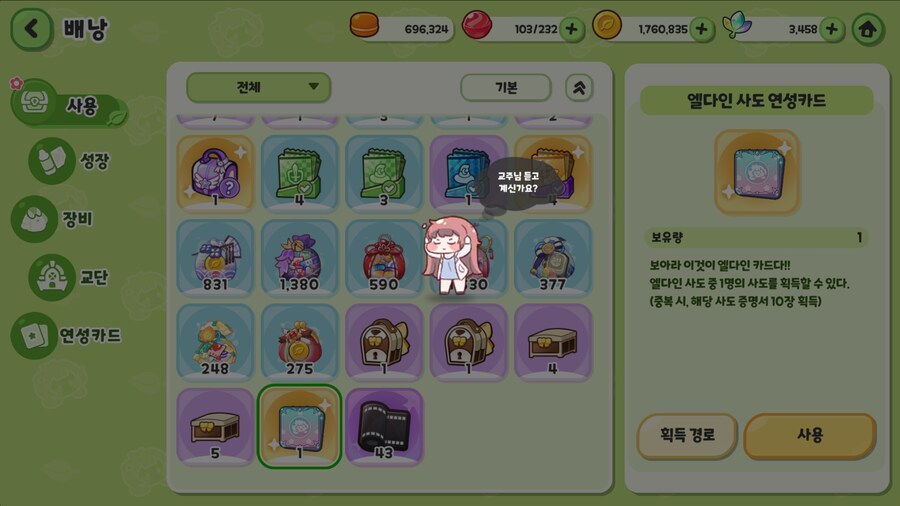900x506 pixels.
Task: Click the 획득 경로 button
Action: click(x=687, y=435)
